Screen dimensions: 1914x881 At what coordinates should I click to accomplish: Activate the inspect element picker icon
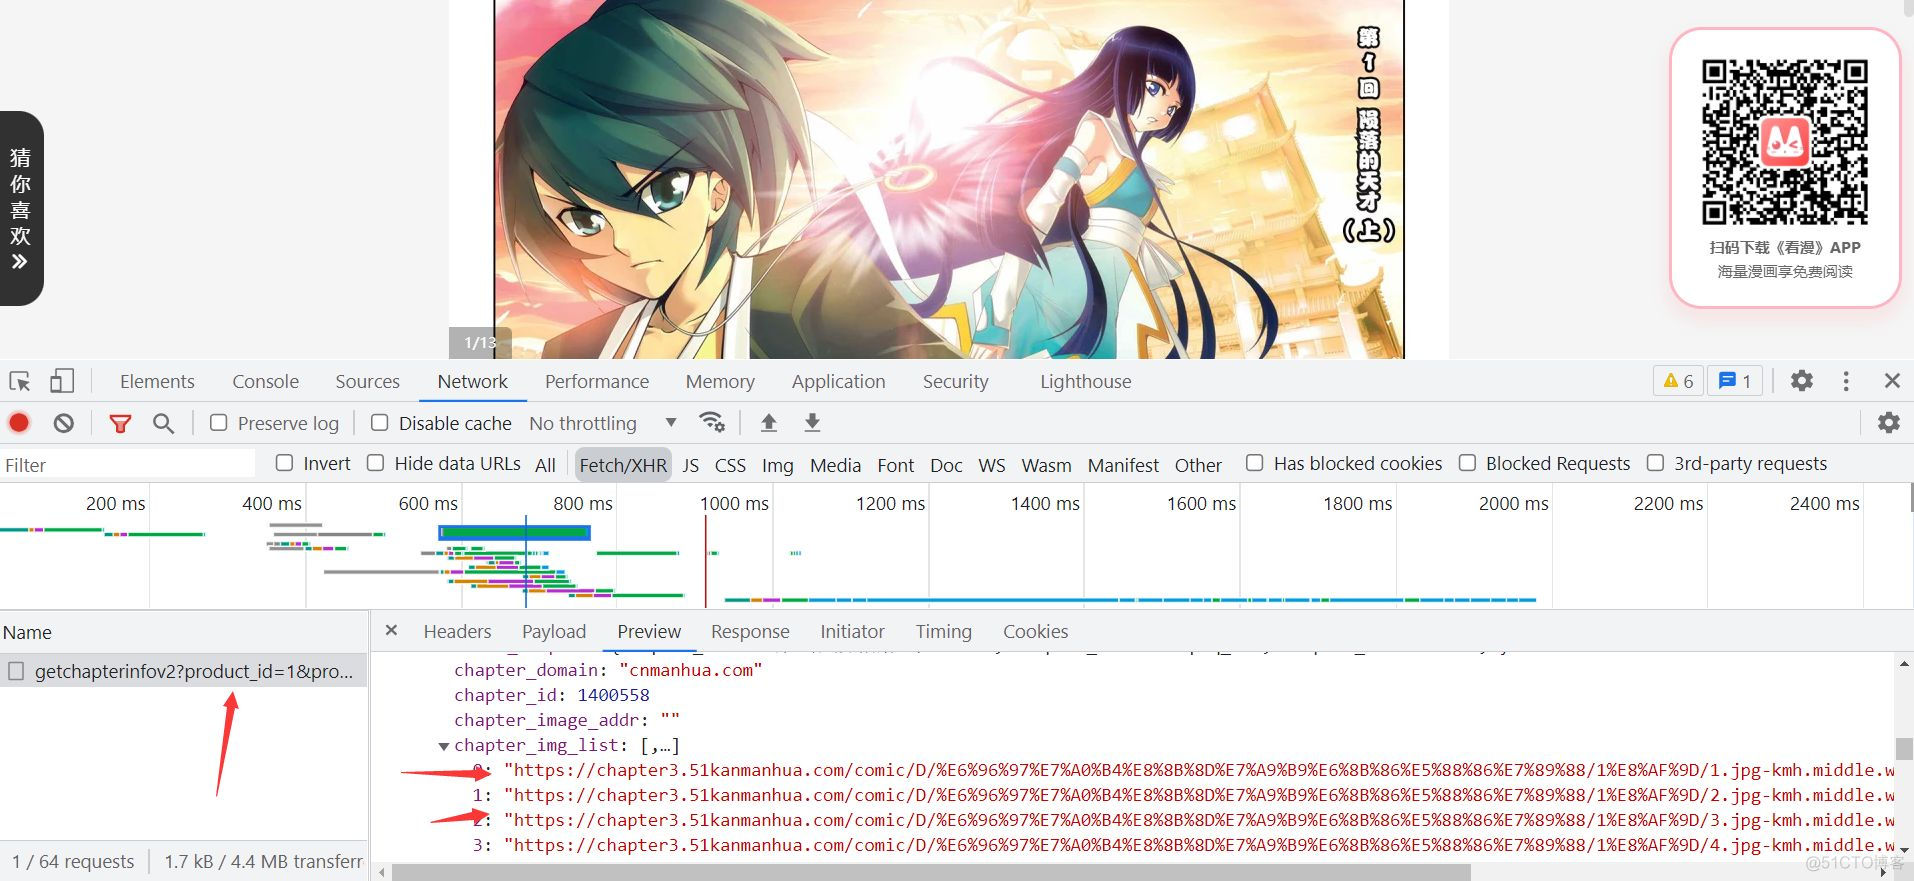[20, 381]
